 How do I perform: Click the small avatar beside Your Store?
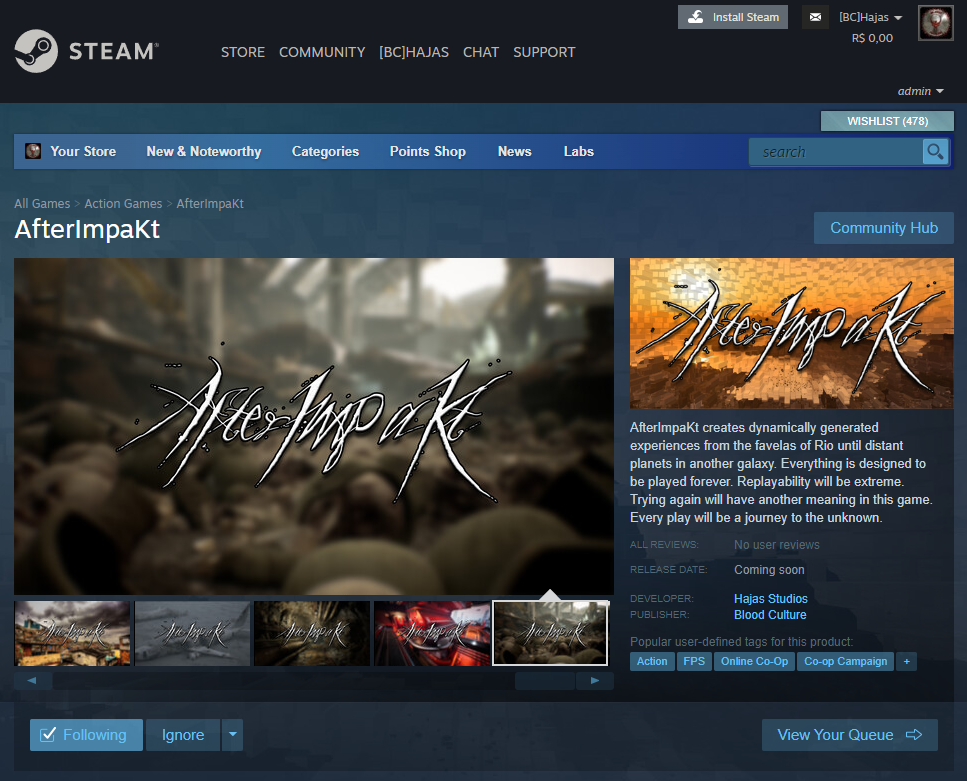[33, 151]
